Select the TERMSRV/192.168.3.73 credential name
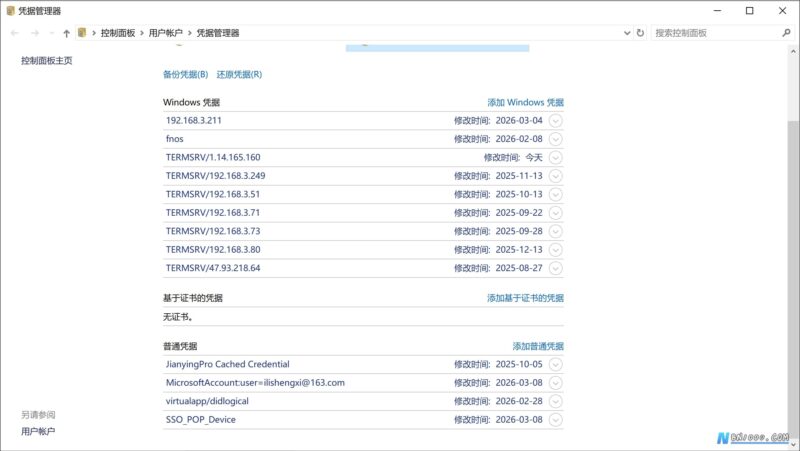The height and width of the screenshot is (451, 800). pos(213,231)
